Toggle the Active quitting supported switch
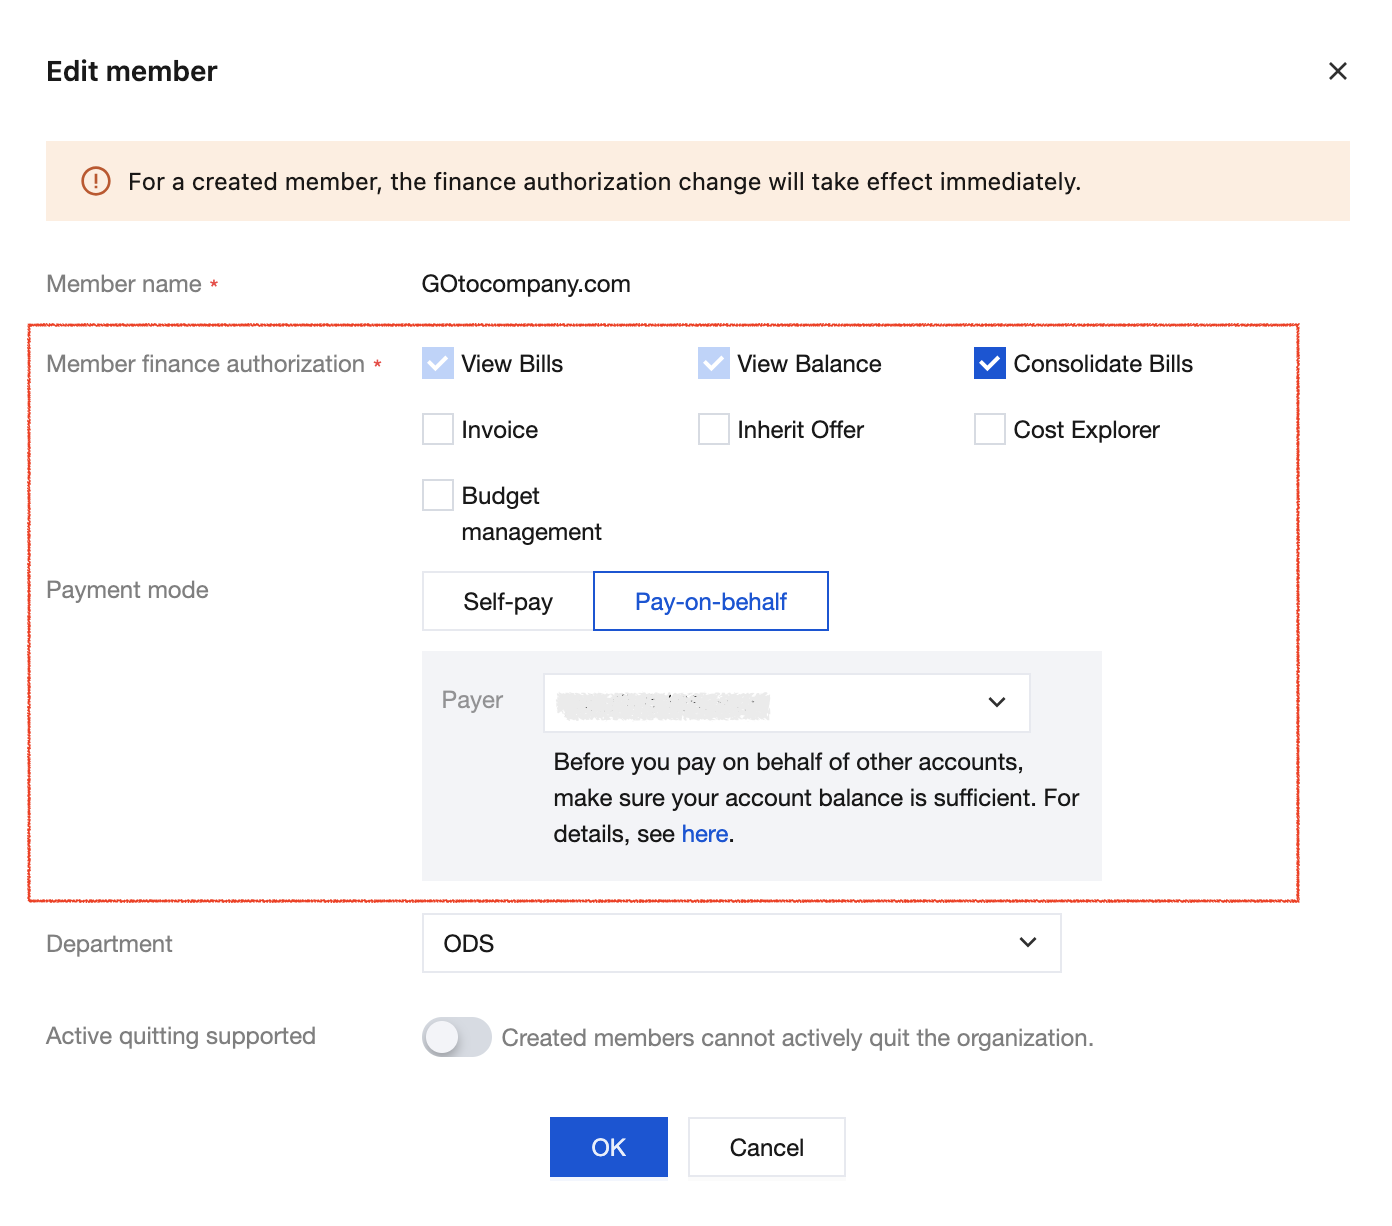This screenshot has height=1226, width=1392. tap(457, 1037)
